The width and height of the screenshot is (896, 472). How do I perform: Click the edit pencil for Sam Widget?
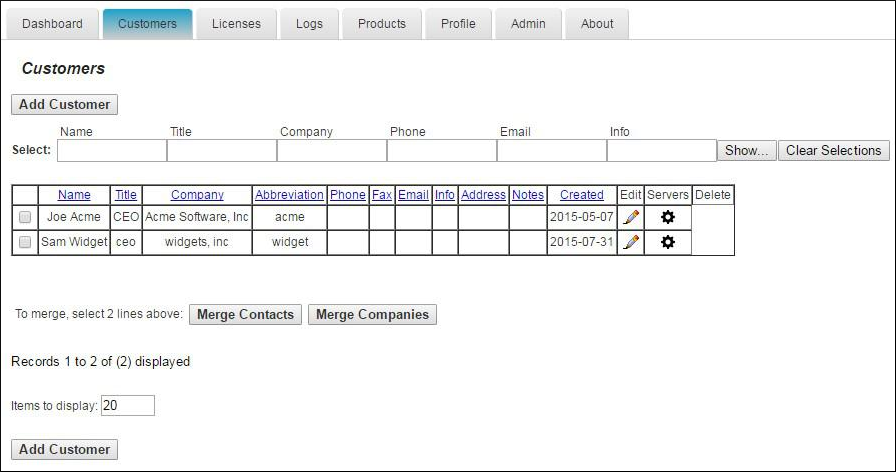631,242
